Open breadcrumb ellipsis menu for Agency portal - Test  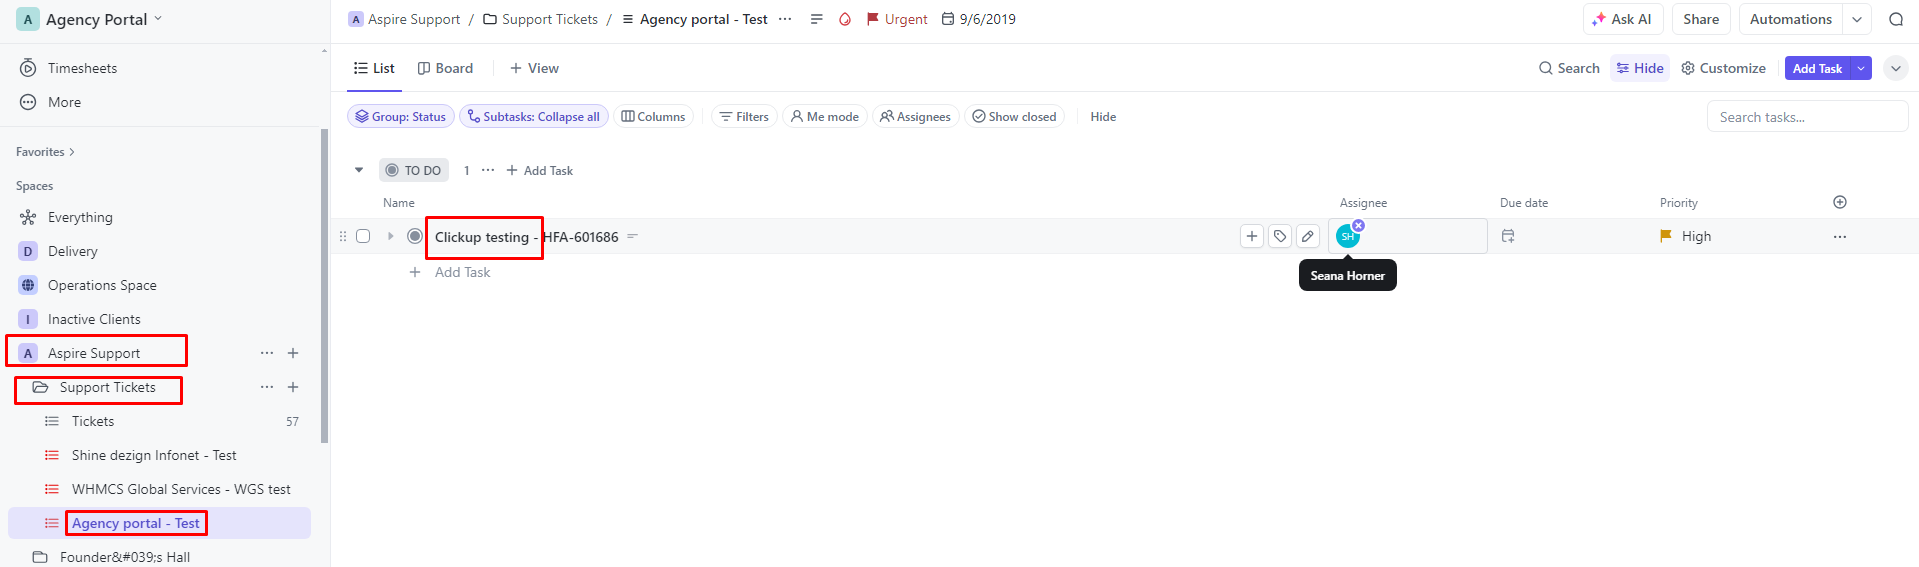pyautogui.click(x=785, y=19)
